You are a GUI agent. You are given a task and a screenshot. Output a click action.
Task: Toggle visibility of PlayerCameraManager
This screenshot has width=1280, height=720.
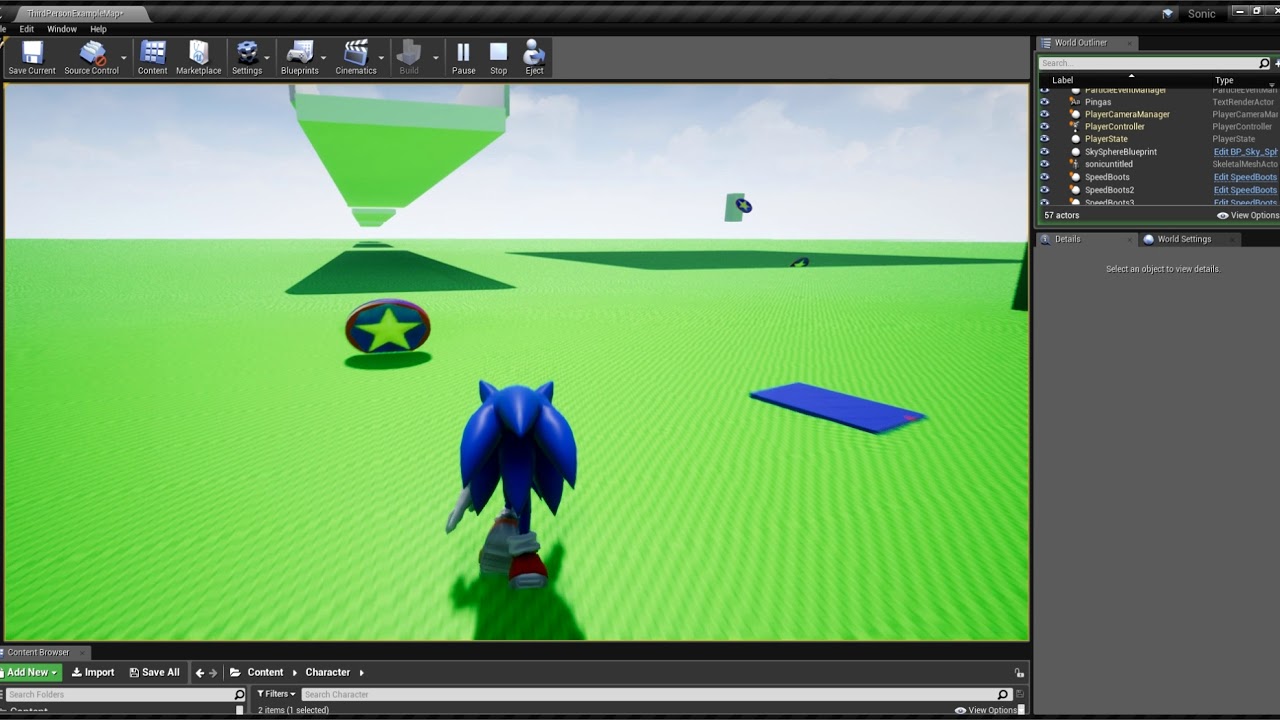tap(1044, 114)
